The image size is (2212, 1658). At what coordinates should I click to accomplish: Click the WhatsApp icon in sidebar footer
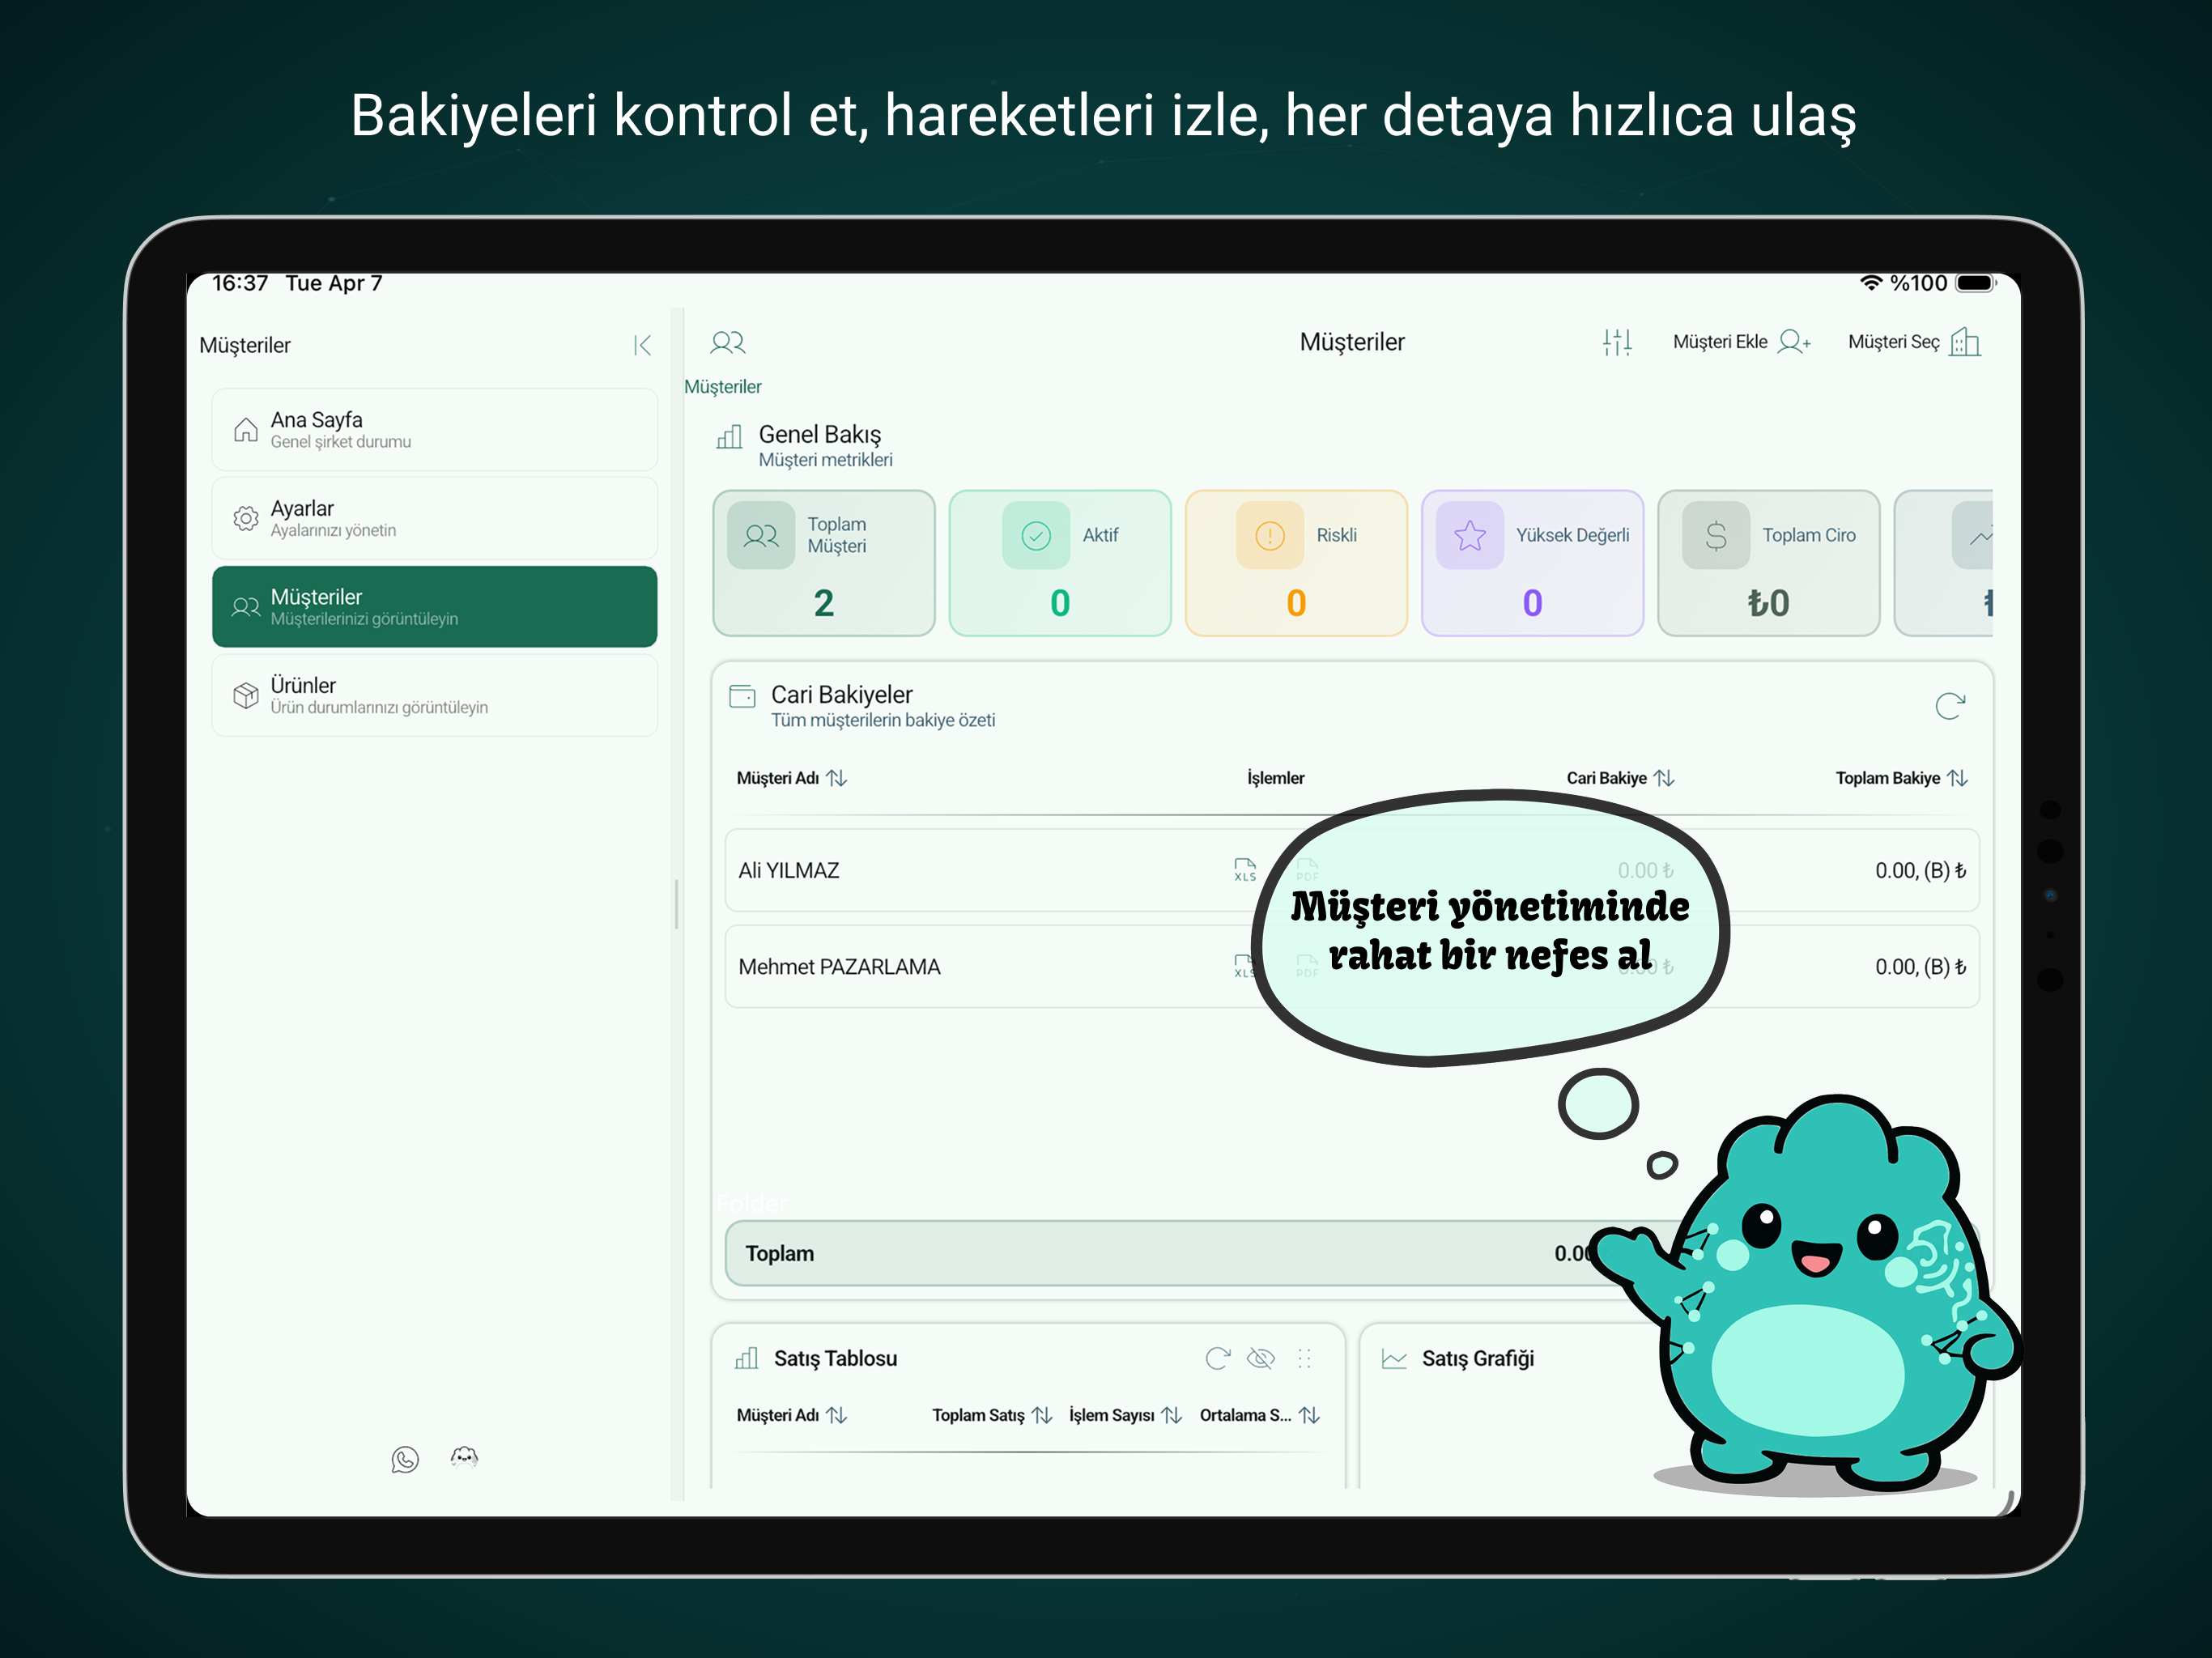pos(405,1459)
